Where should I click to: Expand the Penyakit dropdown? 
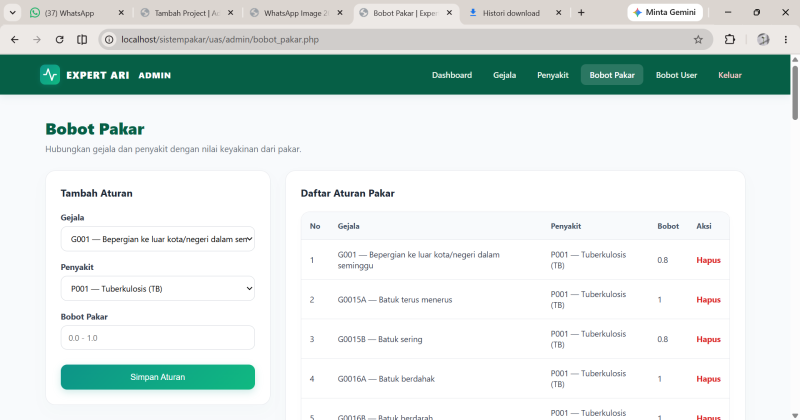tap(158, 288)
